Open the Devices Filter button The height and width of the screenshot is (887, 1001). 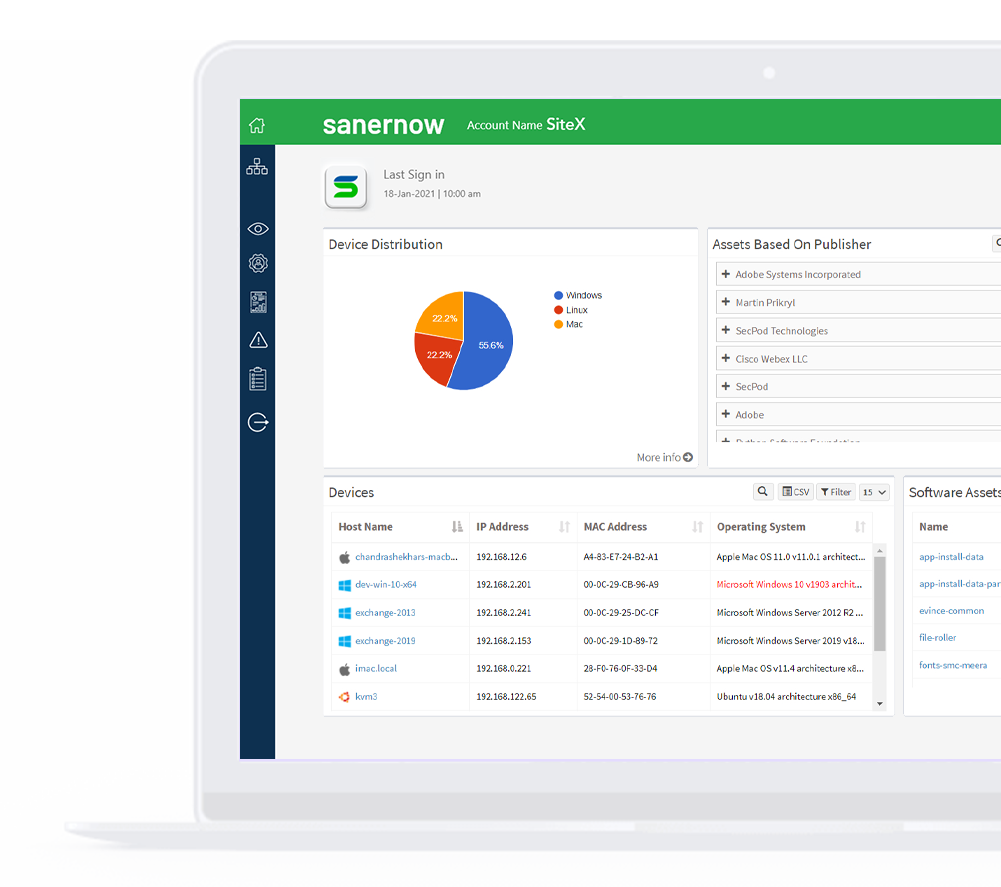(836, 492)
